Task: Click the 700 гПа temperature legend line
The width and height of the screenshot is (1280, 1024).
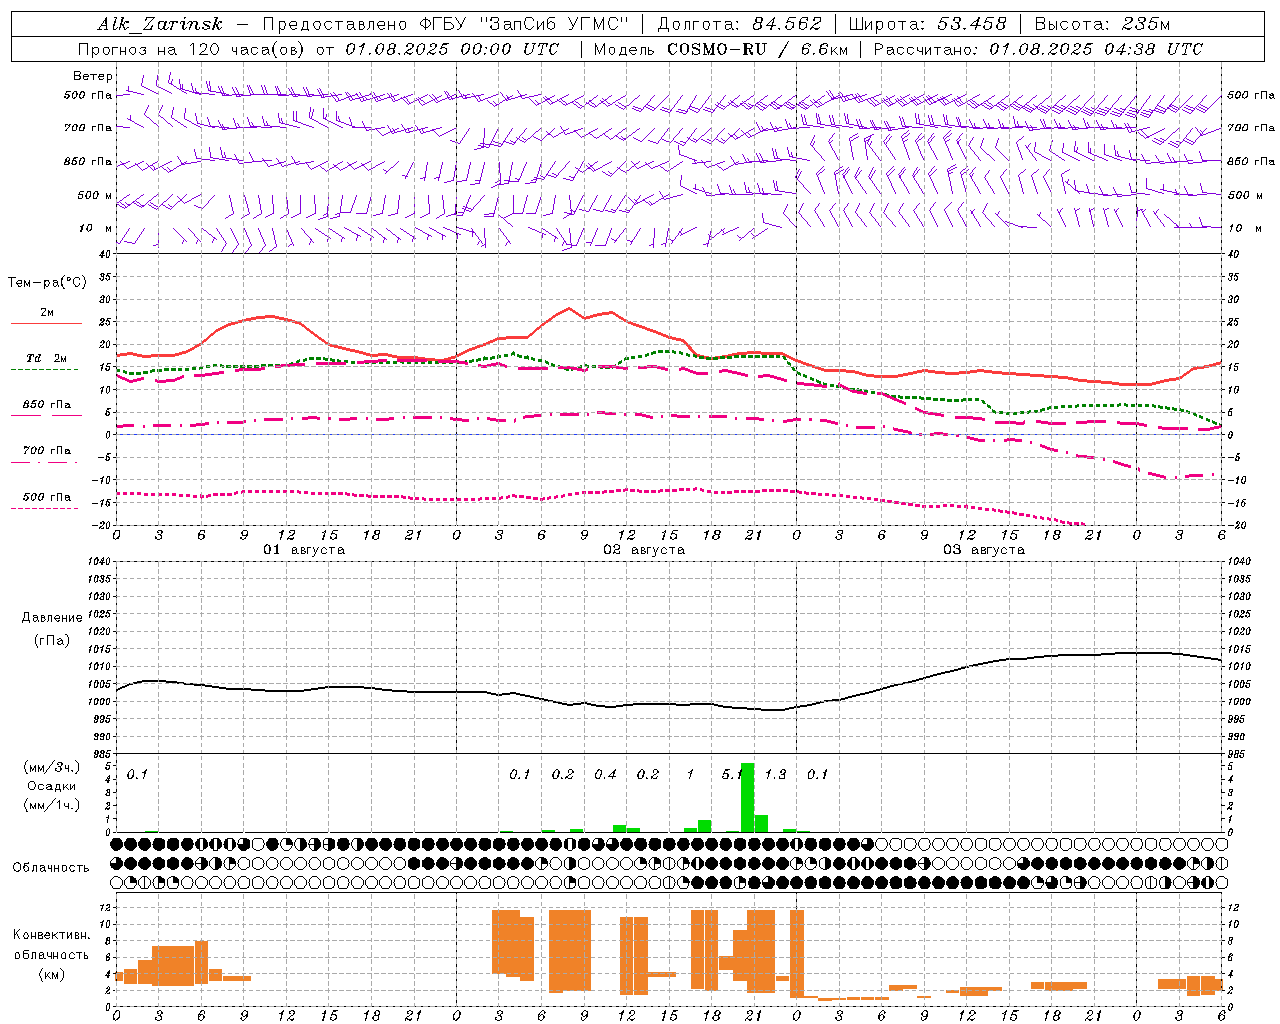Action: click(x=45, y=461)
